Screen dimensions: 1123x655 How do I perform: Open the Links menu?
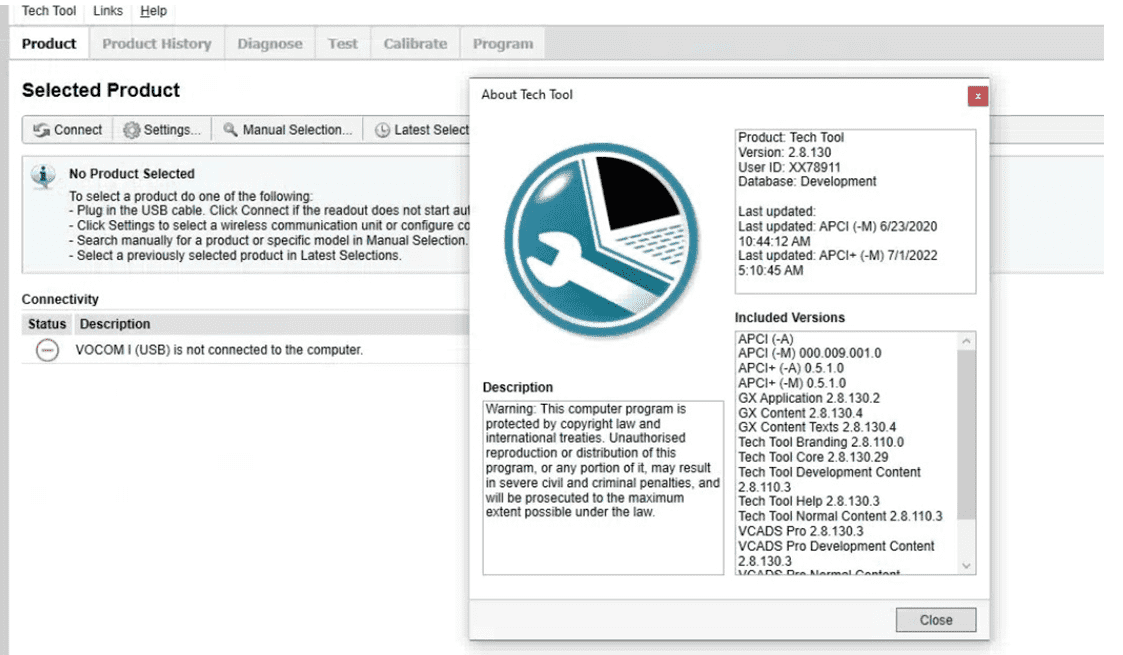[108, 11]
